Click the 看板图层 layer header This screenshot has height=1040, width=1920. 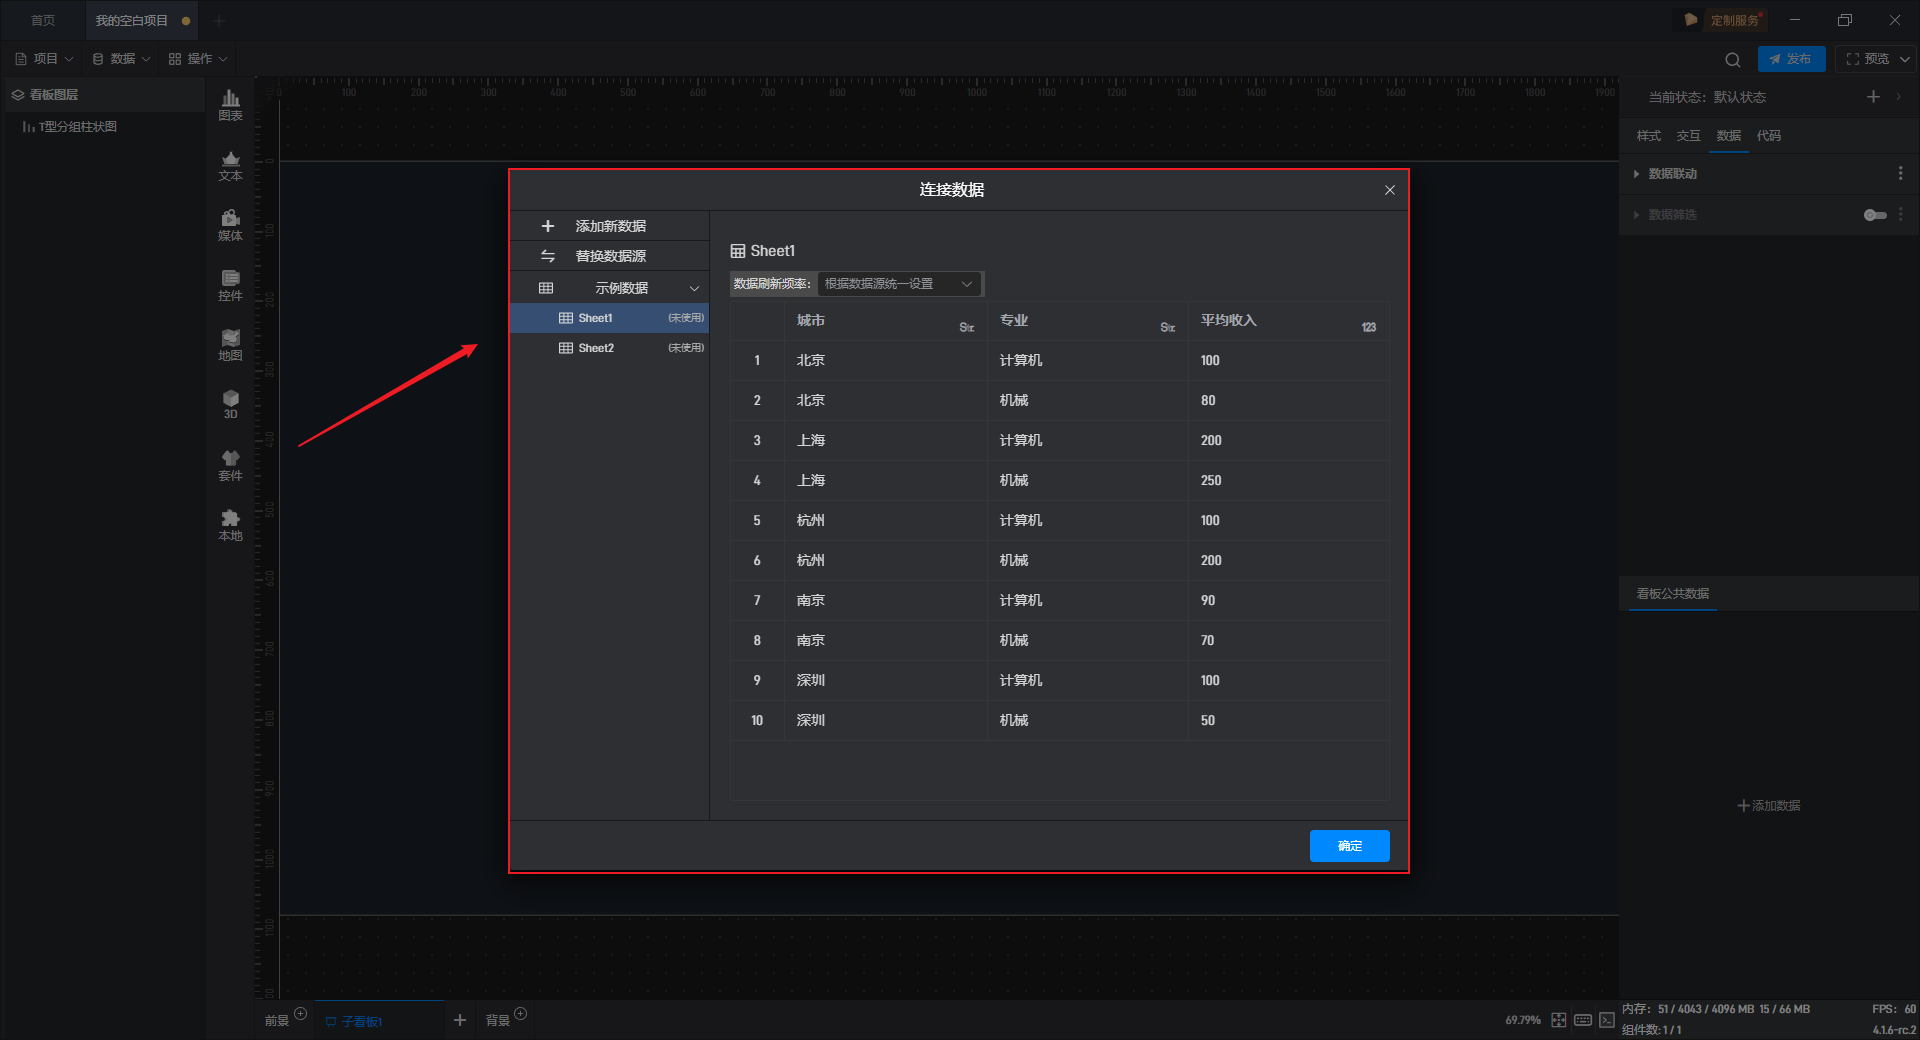(103, 95)
